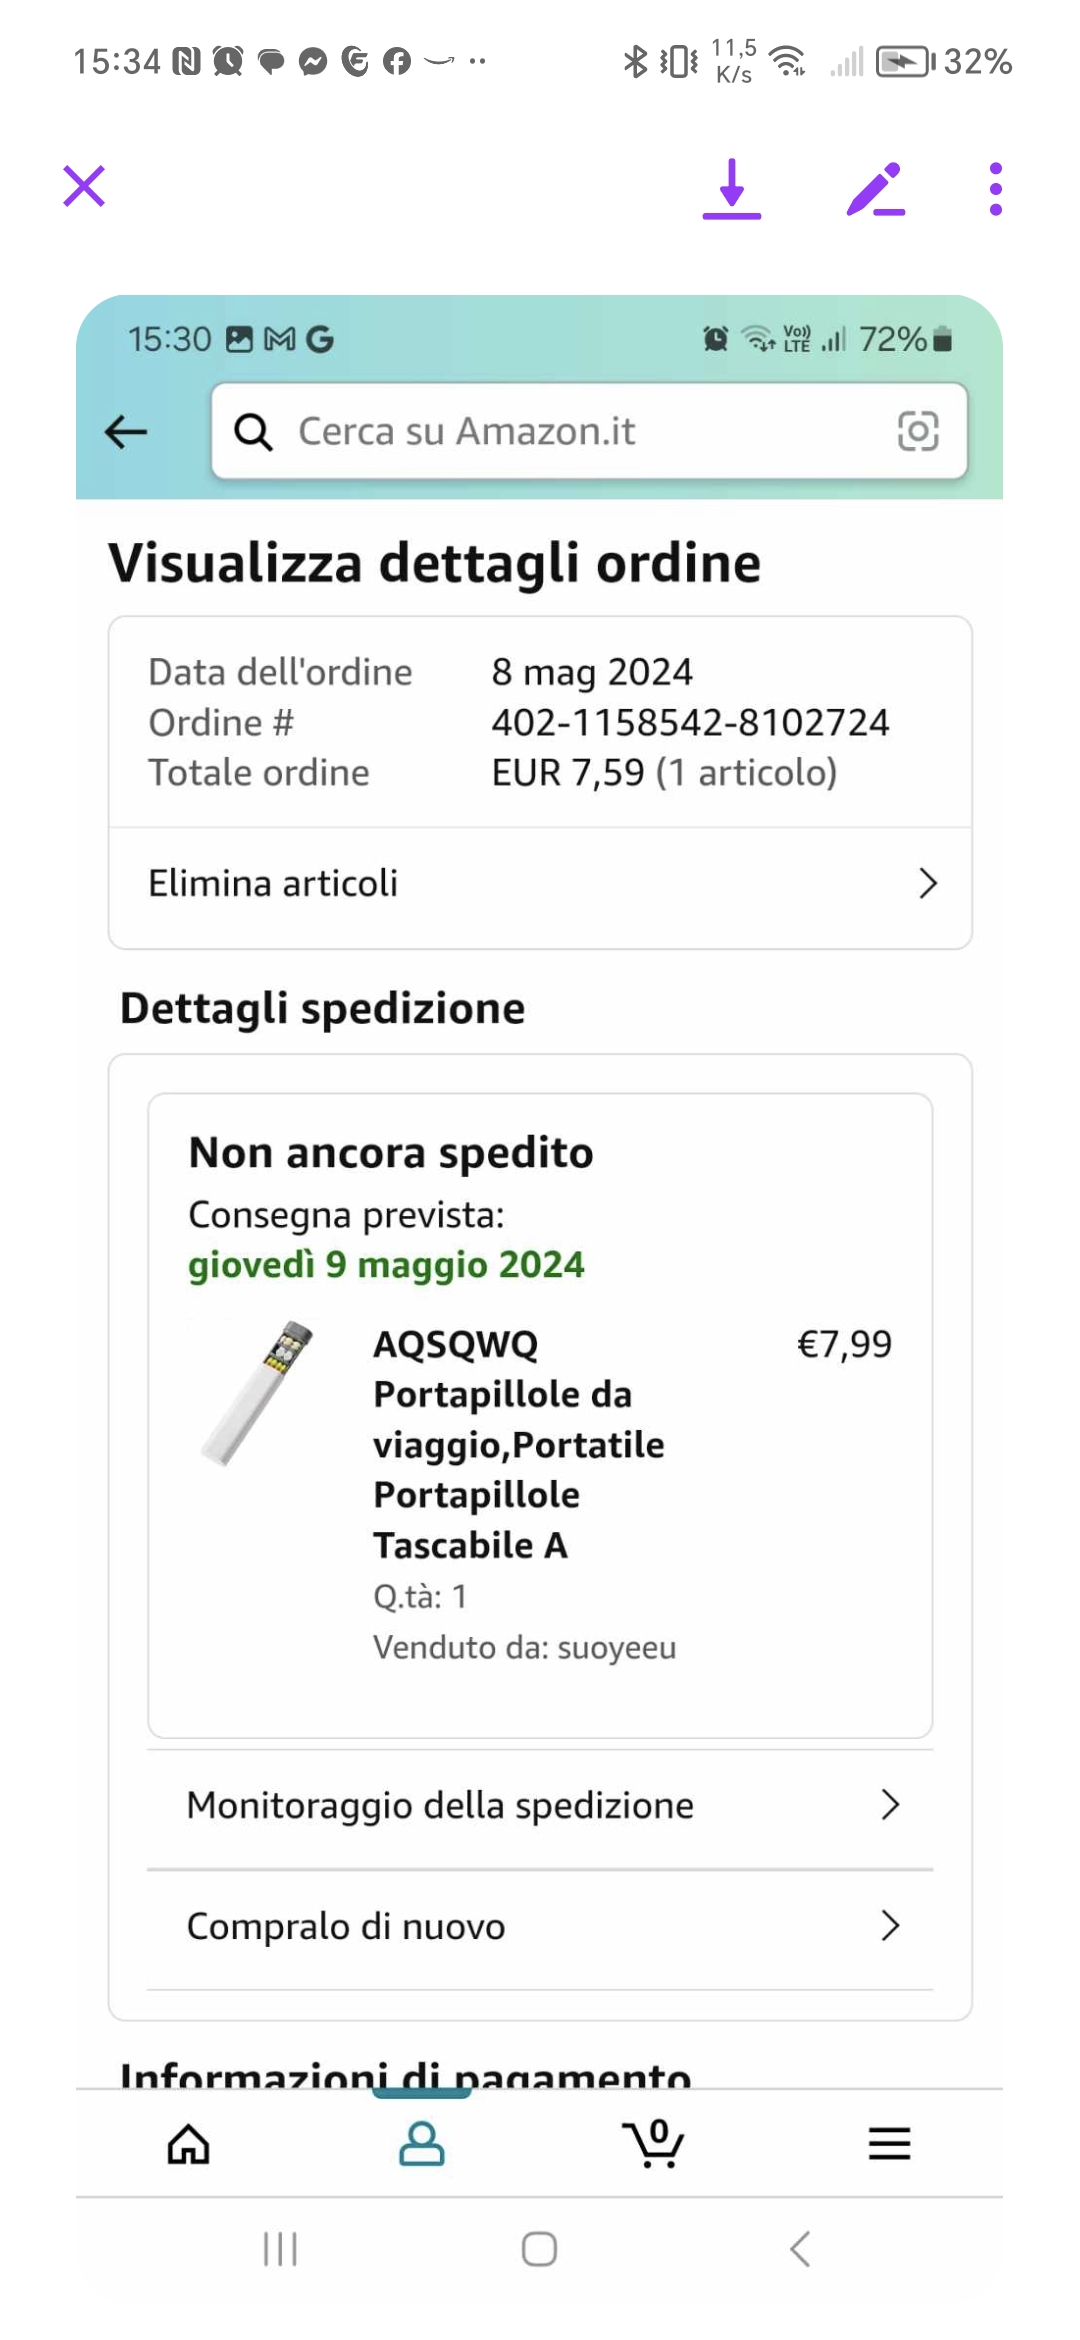Viewport: 1080px width, 2340px height.
Task: Tap chevron next to Compralo di nuovo
Action: (x=890, y=1925)
